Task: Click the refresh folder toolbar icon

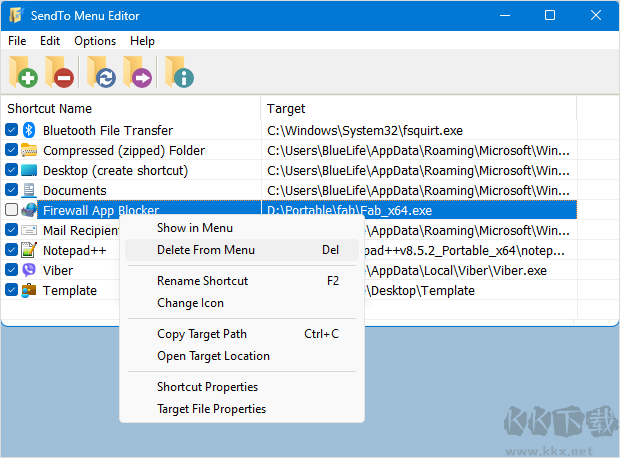Action: [101, 72]
